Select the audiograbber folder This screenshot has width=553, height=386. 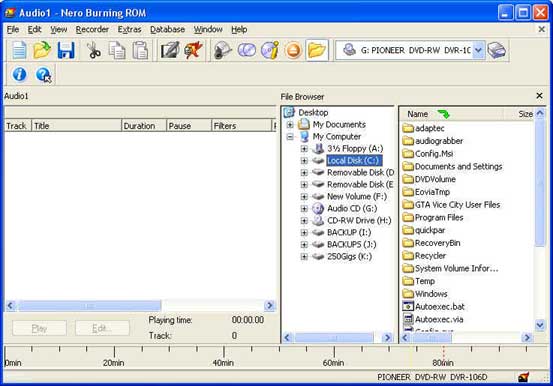pos(439,141)
